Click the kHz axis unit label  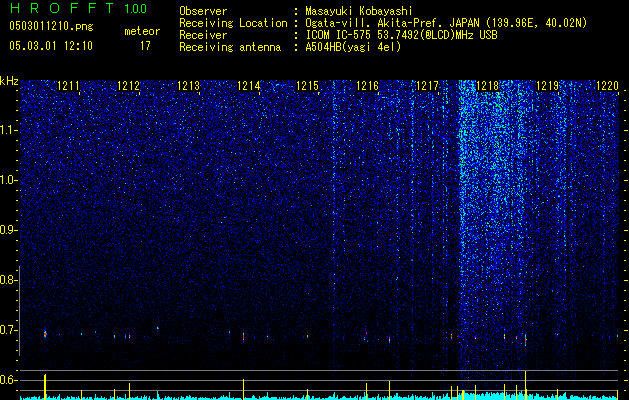tap(9, 81)
